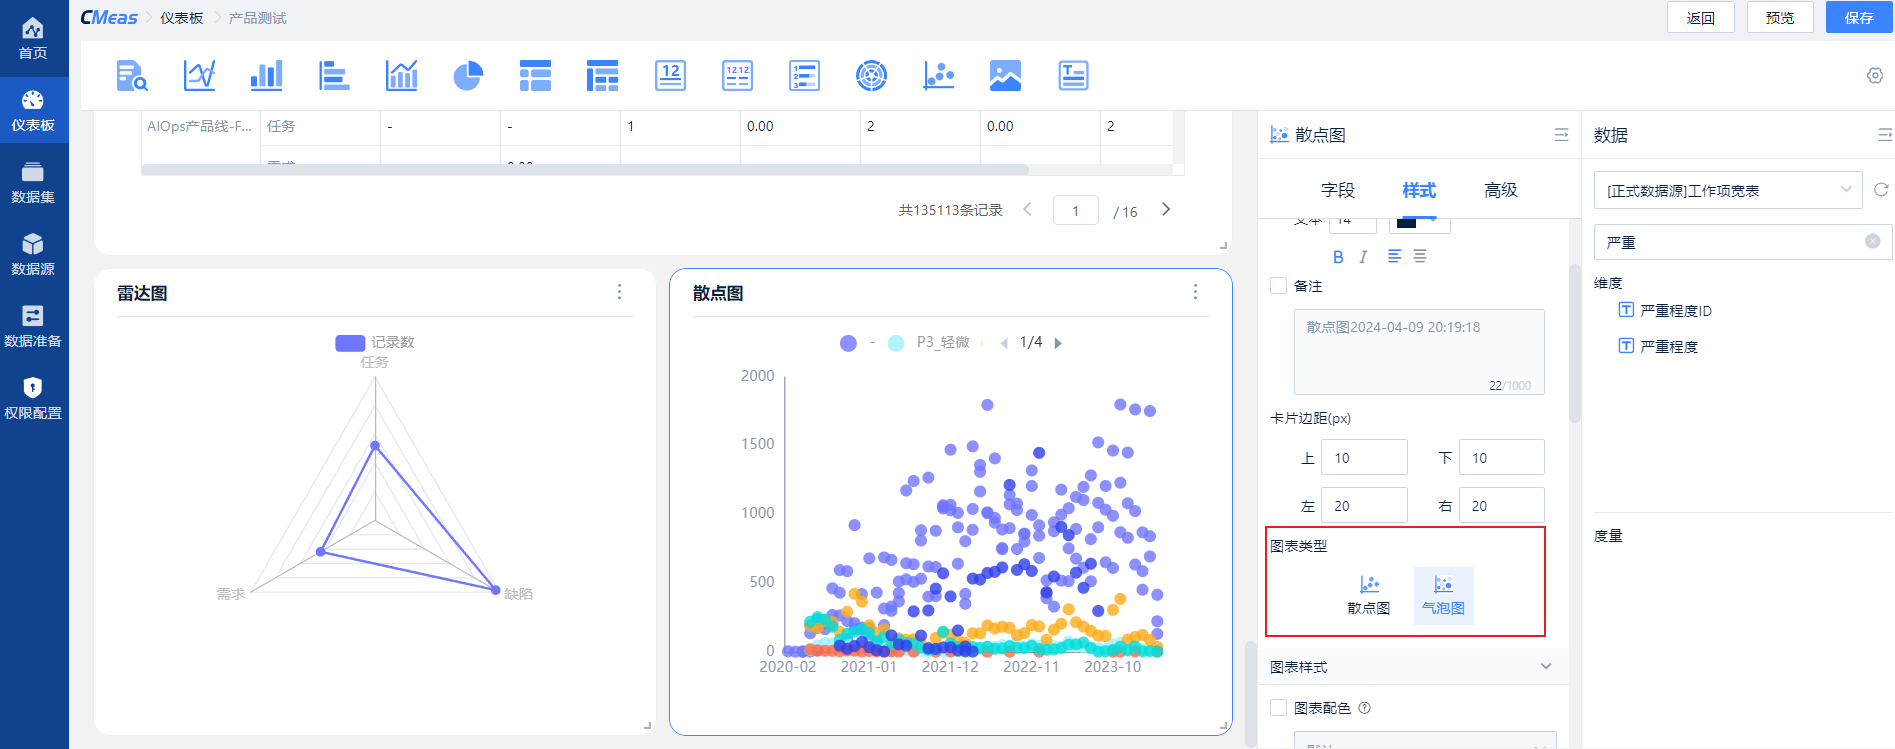Open 数据准备 in the sidebar
Screen dimensions: 1895x749
(x=33, y=326)
